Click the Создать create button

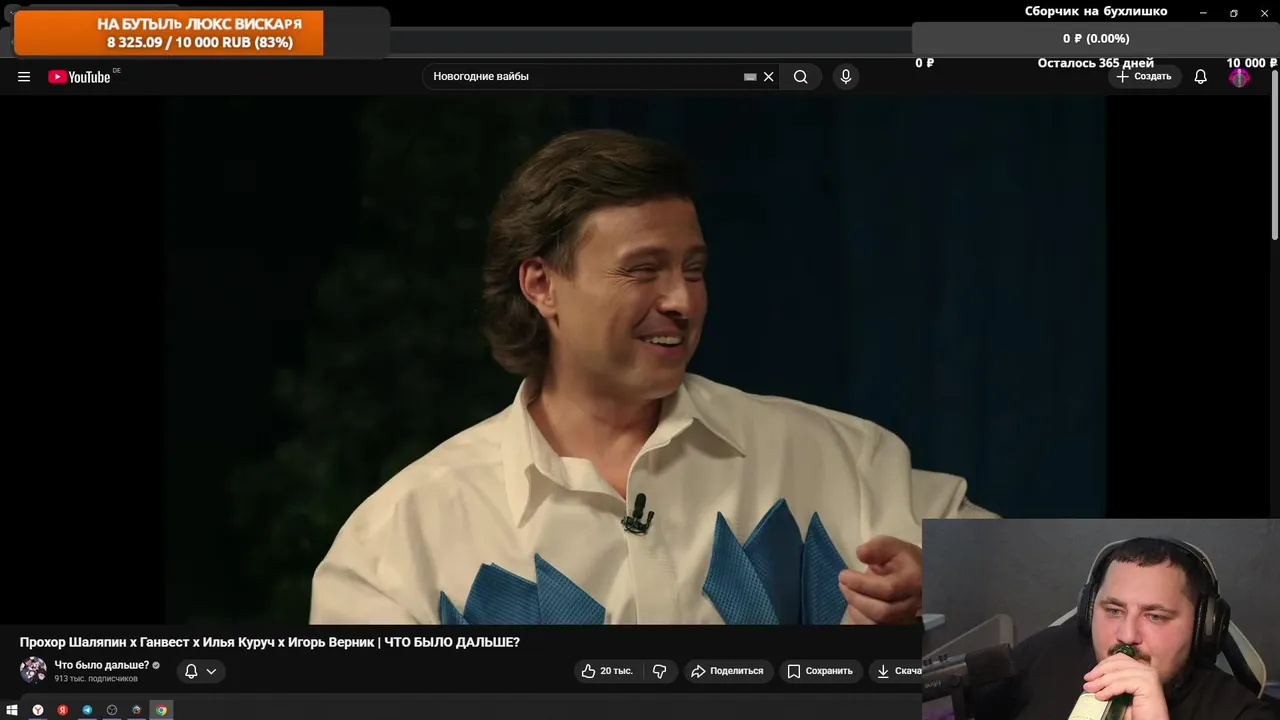[x=1144, y=77]
